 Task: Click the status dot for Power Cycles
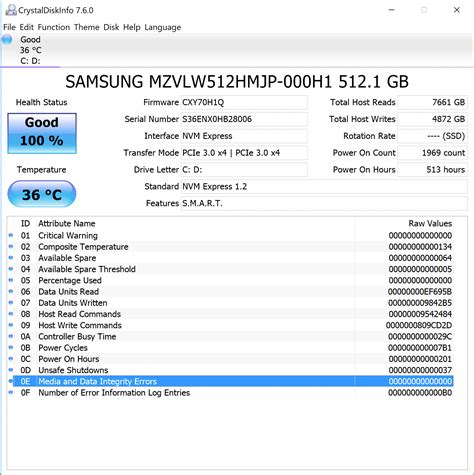[x=11, y=348]
